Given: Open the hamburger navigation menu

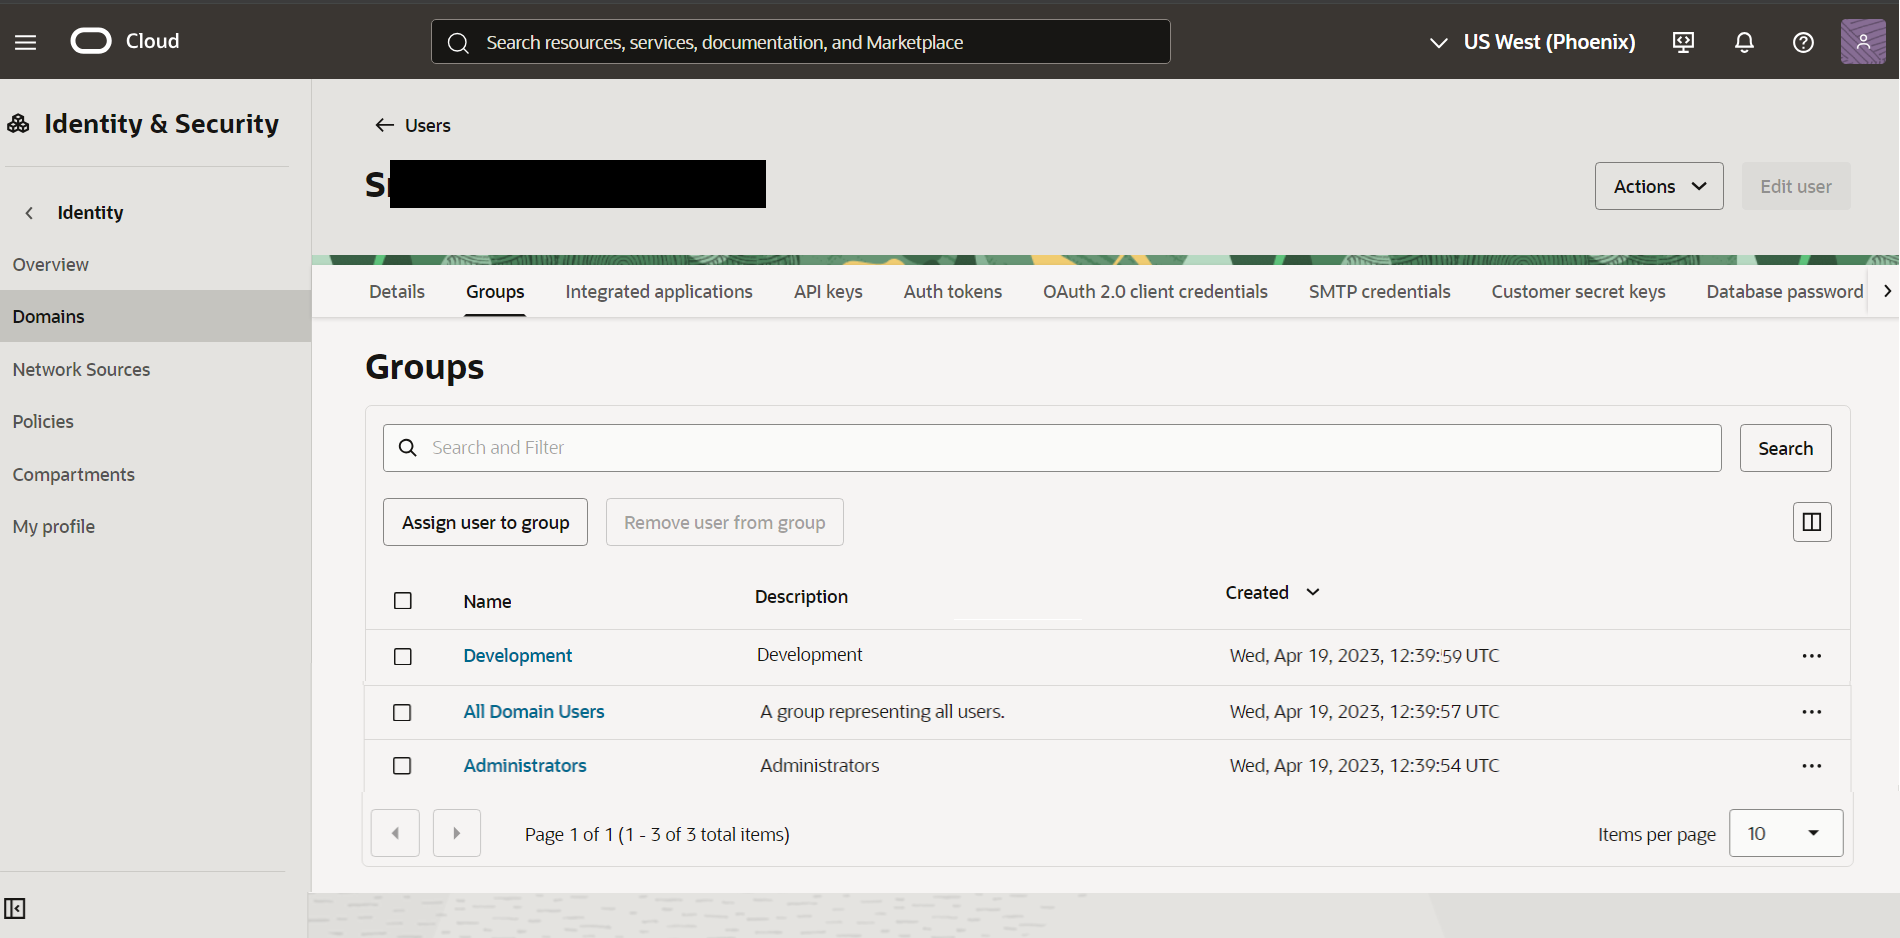Looking at the screenshot, I should [25, 42].
